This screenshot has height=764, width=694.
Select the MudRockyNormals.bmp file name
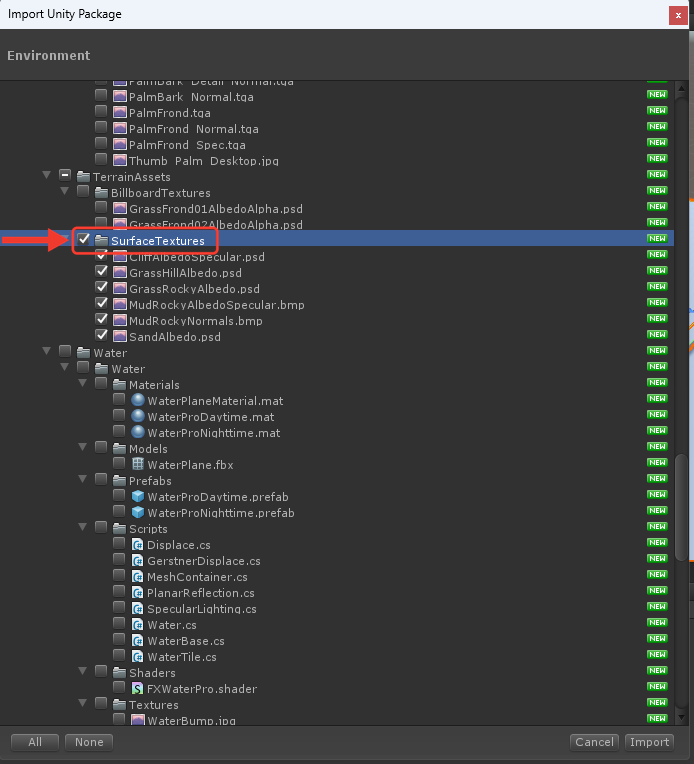[195, 321]
